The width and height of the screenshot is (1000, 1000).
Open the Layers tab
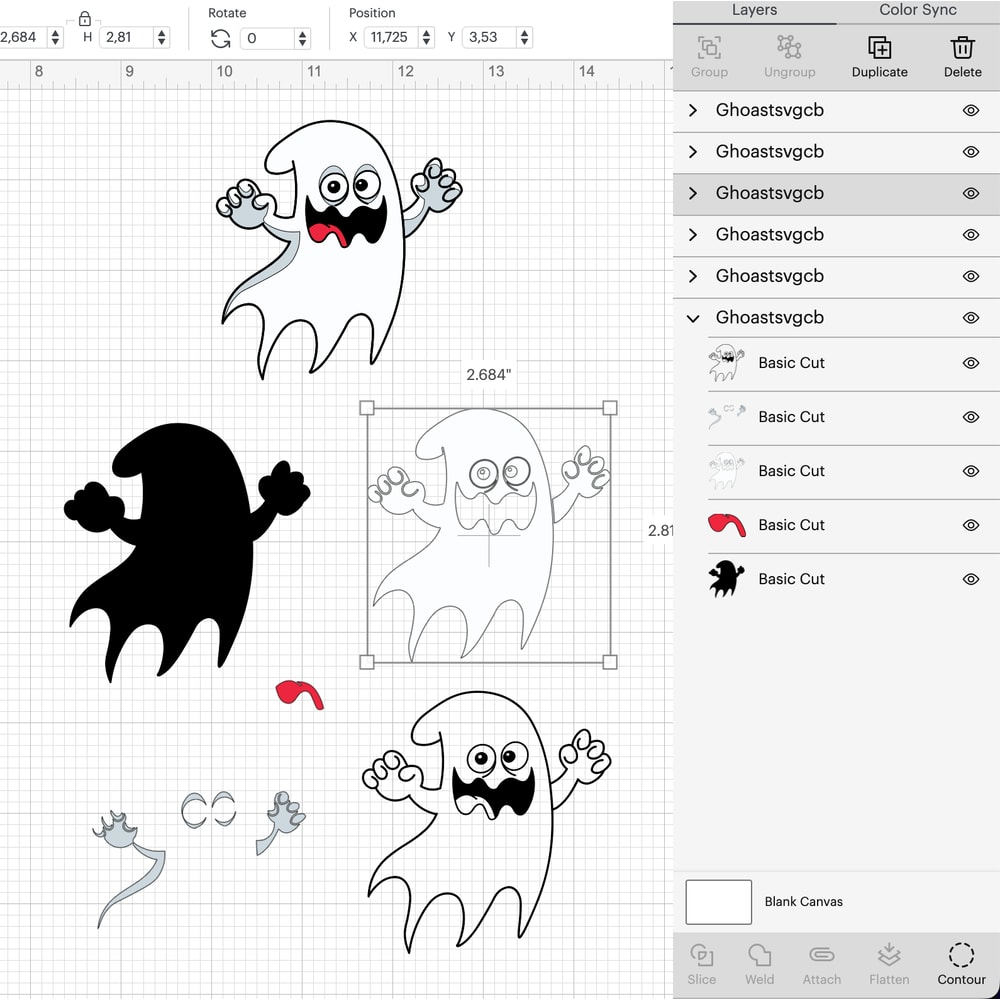click(754, 10)
